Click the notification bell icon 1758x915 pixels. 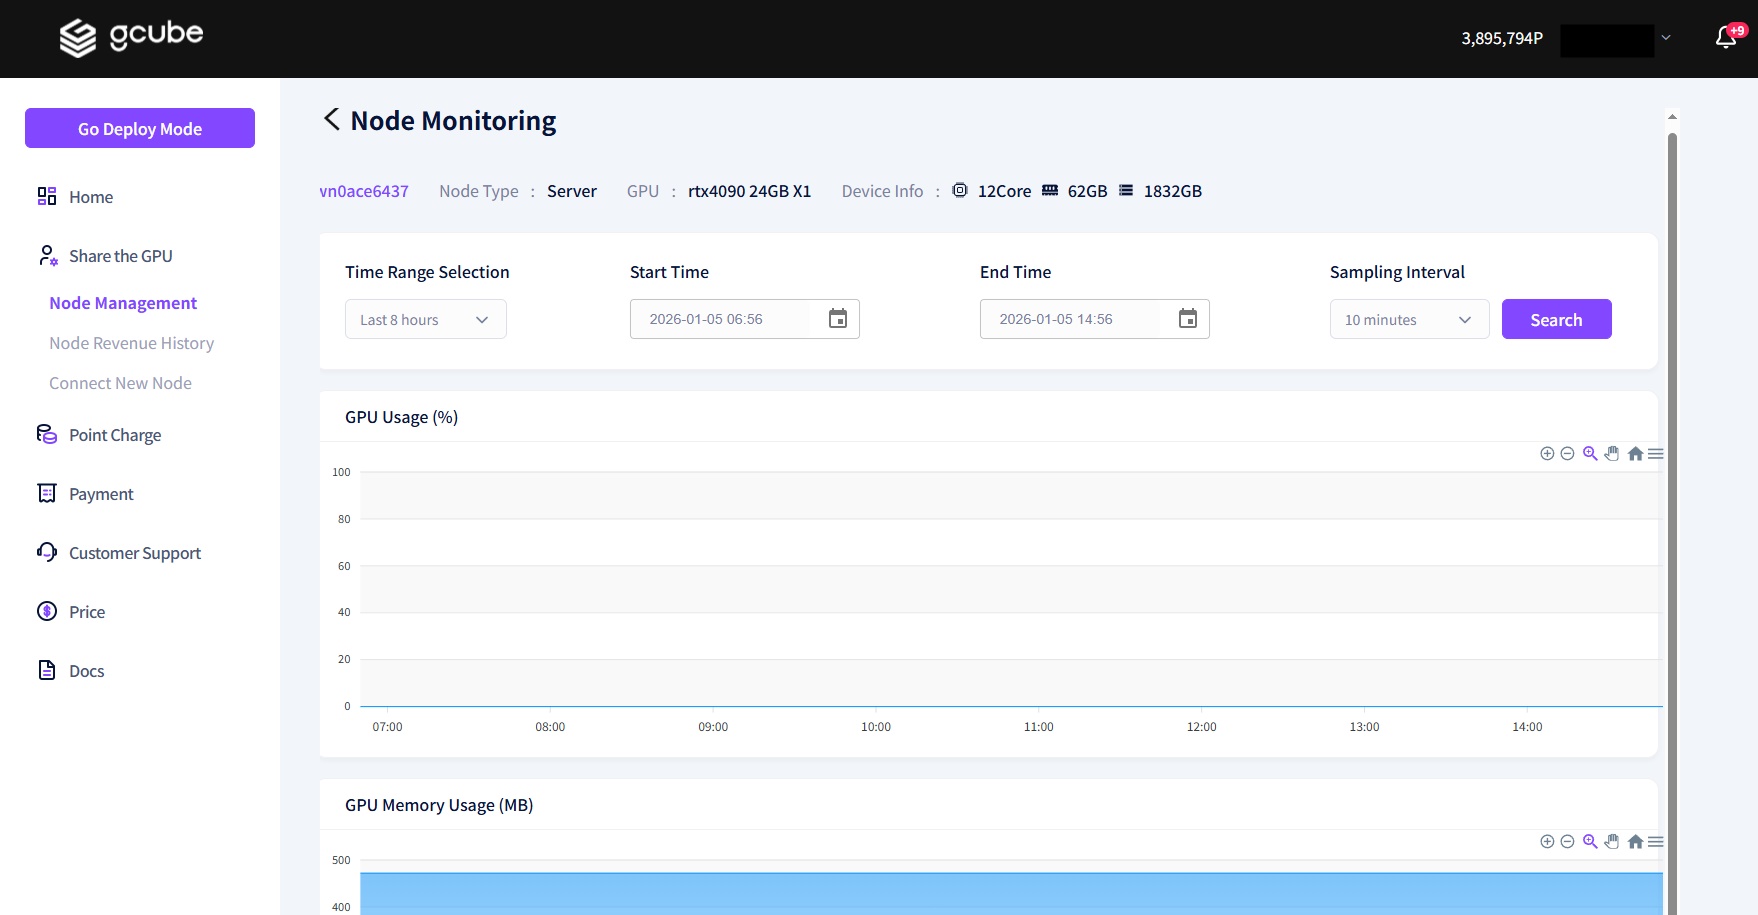coord(1726,38)
